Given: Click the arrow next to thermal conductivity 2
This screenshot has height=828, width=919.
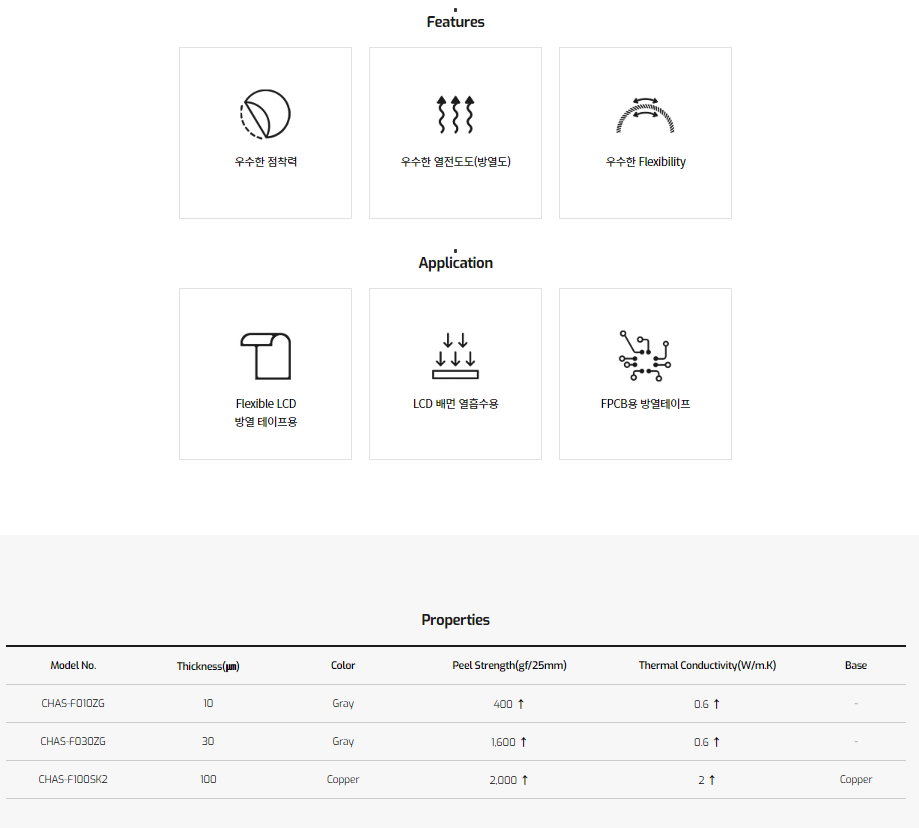Looking at the screenshot, I should pos(712,780).
